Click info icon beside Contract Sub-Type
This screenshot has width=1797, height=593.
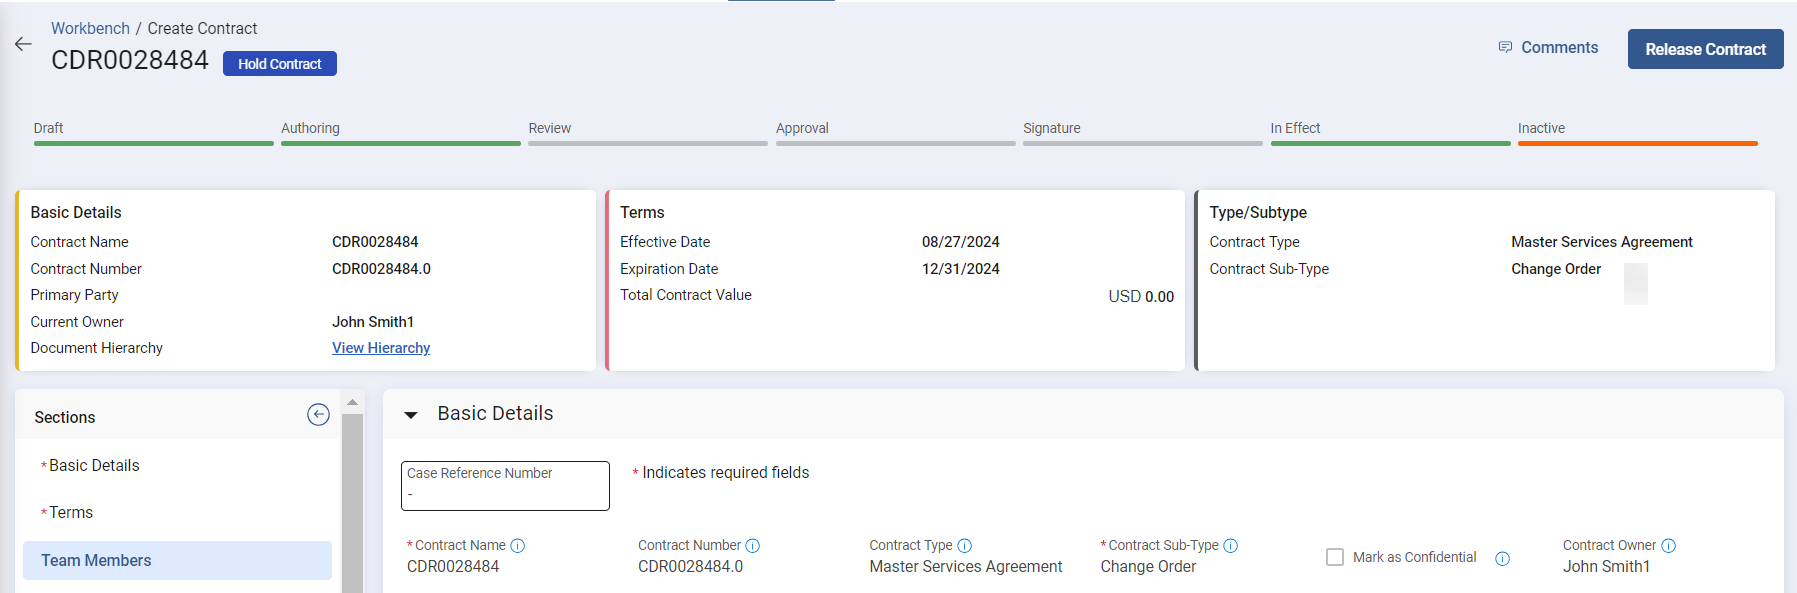tap(1231, 546)
